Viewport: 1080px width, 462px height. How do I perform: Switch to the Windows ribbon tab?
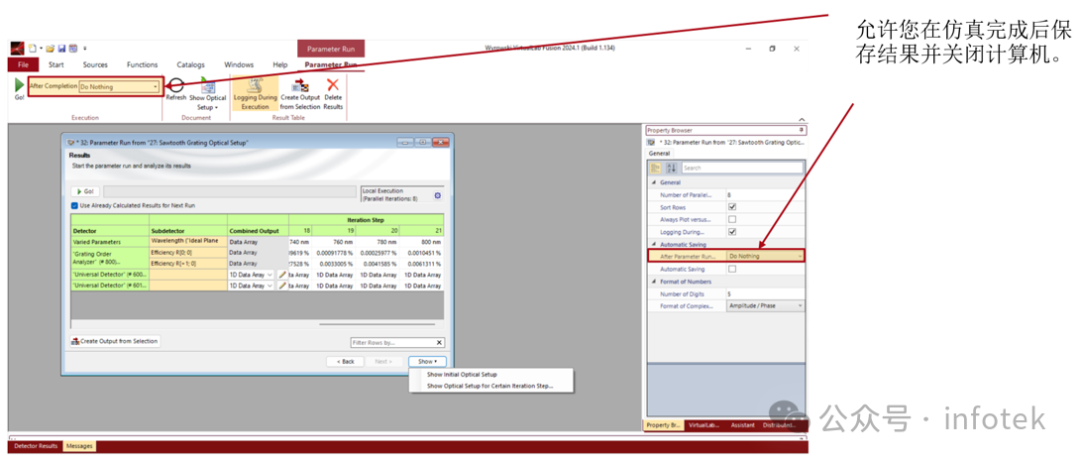point(239,65)
